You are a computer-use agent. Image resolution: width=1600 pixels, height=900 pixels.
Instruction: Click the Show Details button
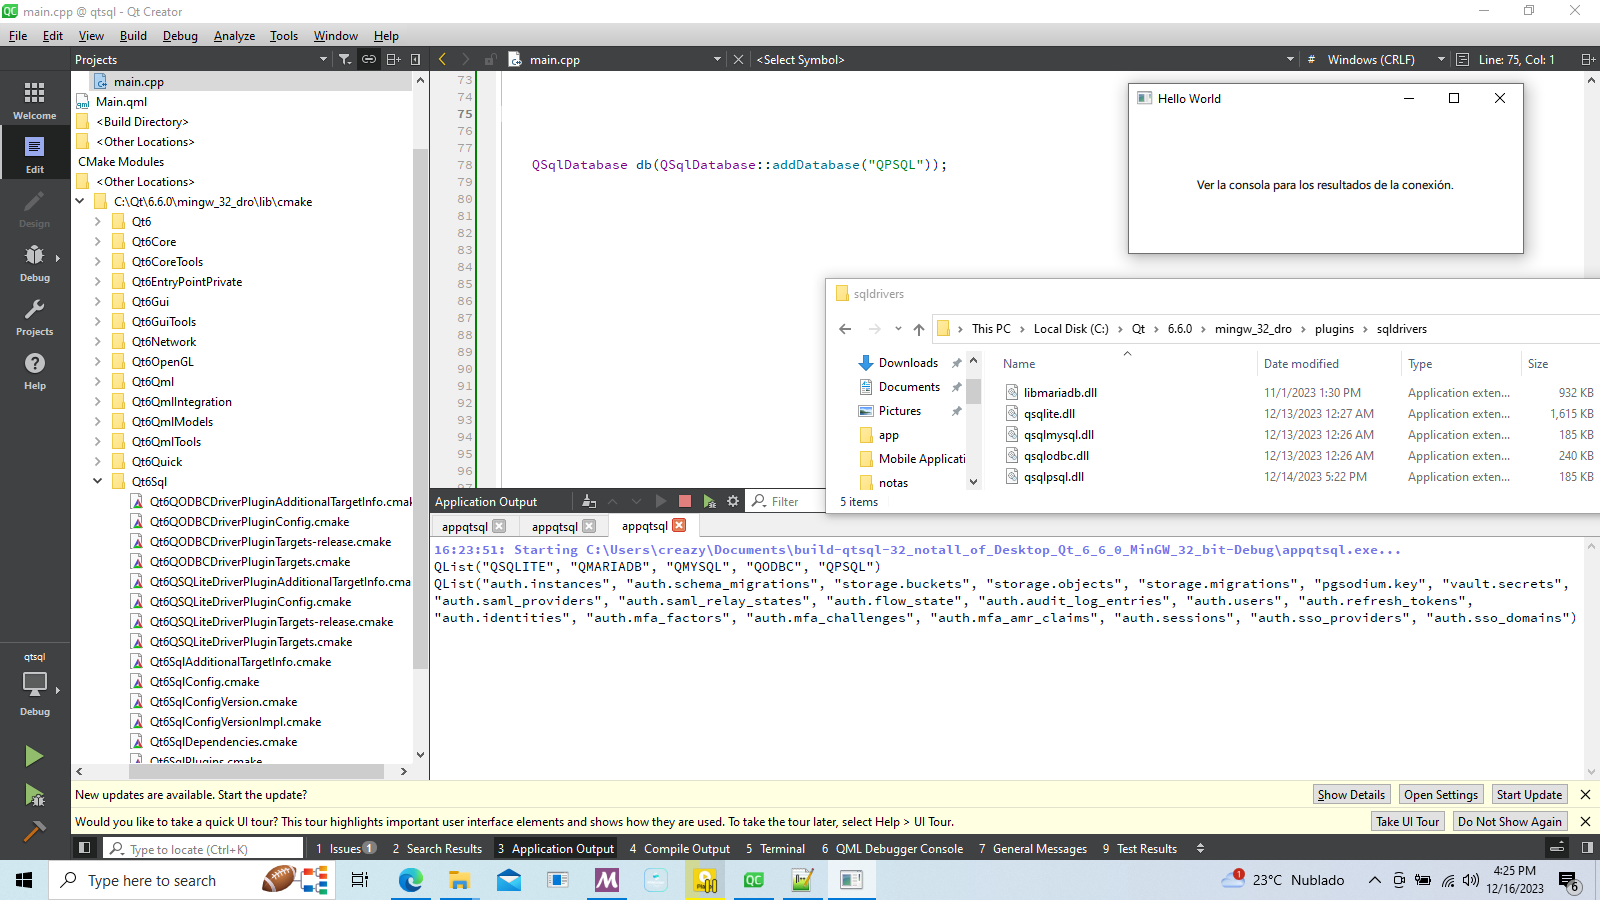[x=1351, y=794]
